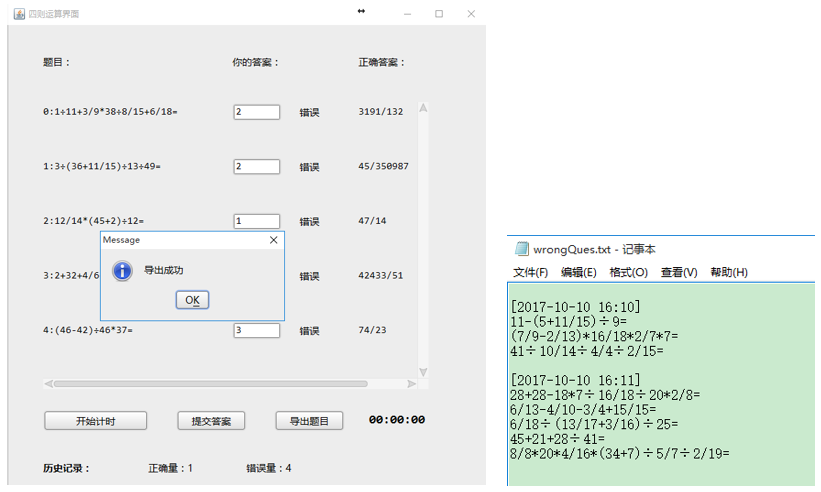Open the 编辑(E) menu in Notepad
This screenshot has height=492, width=821.
click(579, 272)
